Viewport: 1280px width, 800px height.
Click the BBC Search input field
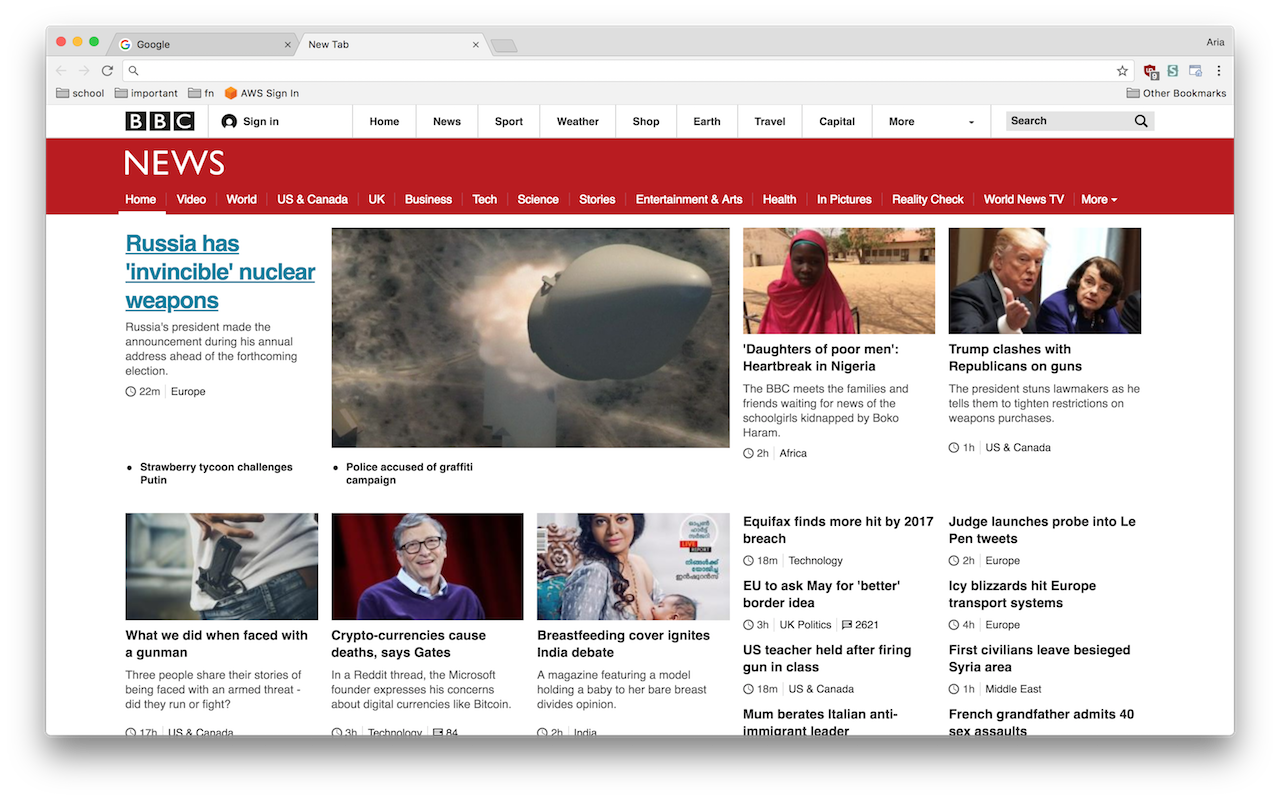pyautogui.click(x=1067, y=121)
